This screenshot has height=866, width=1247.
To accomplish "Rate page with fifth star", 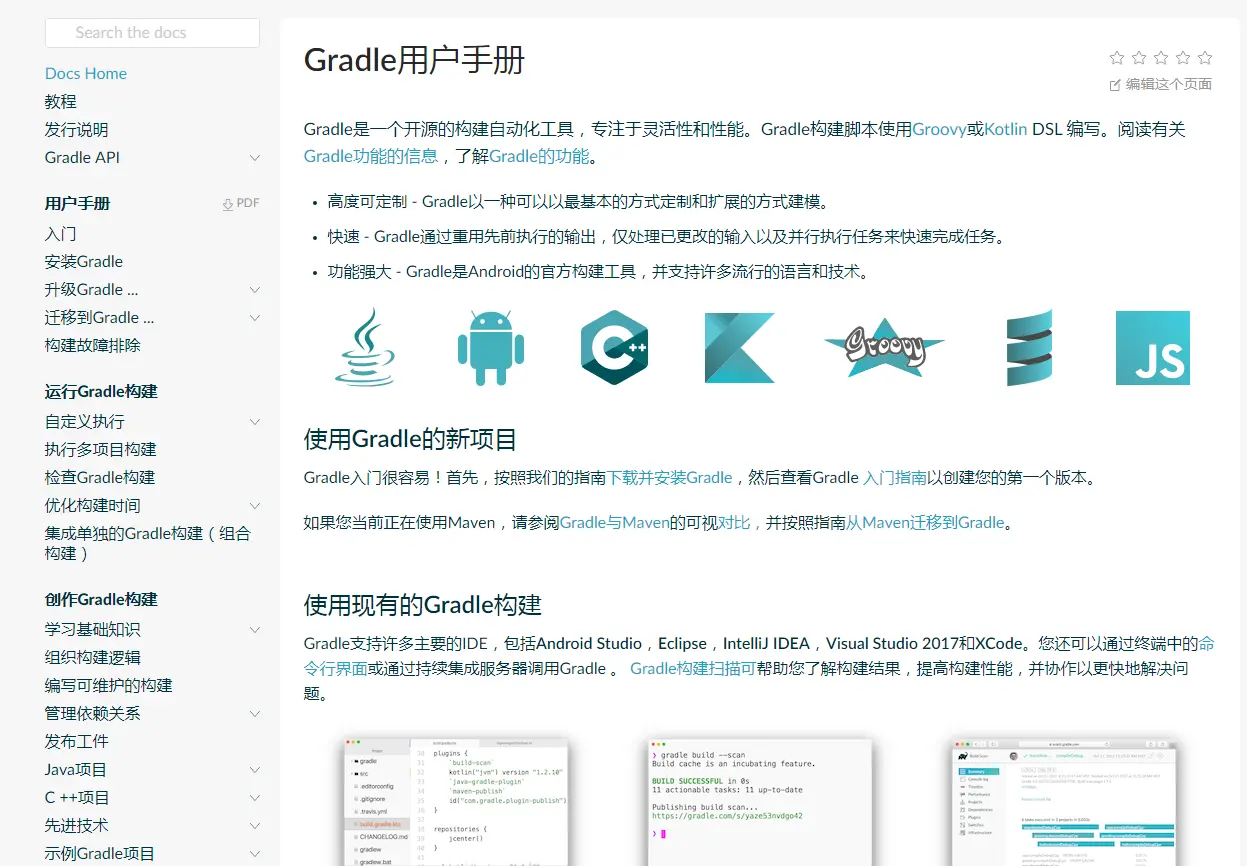I will (1205, 58).
